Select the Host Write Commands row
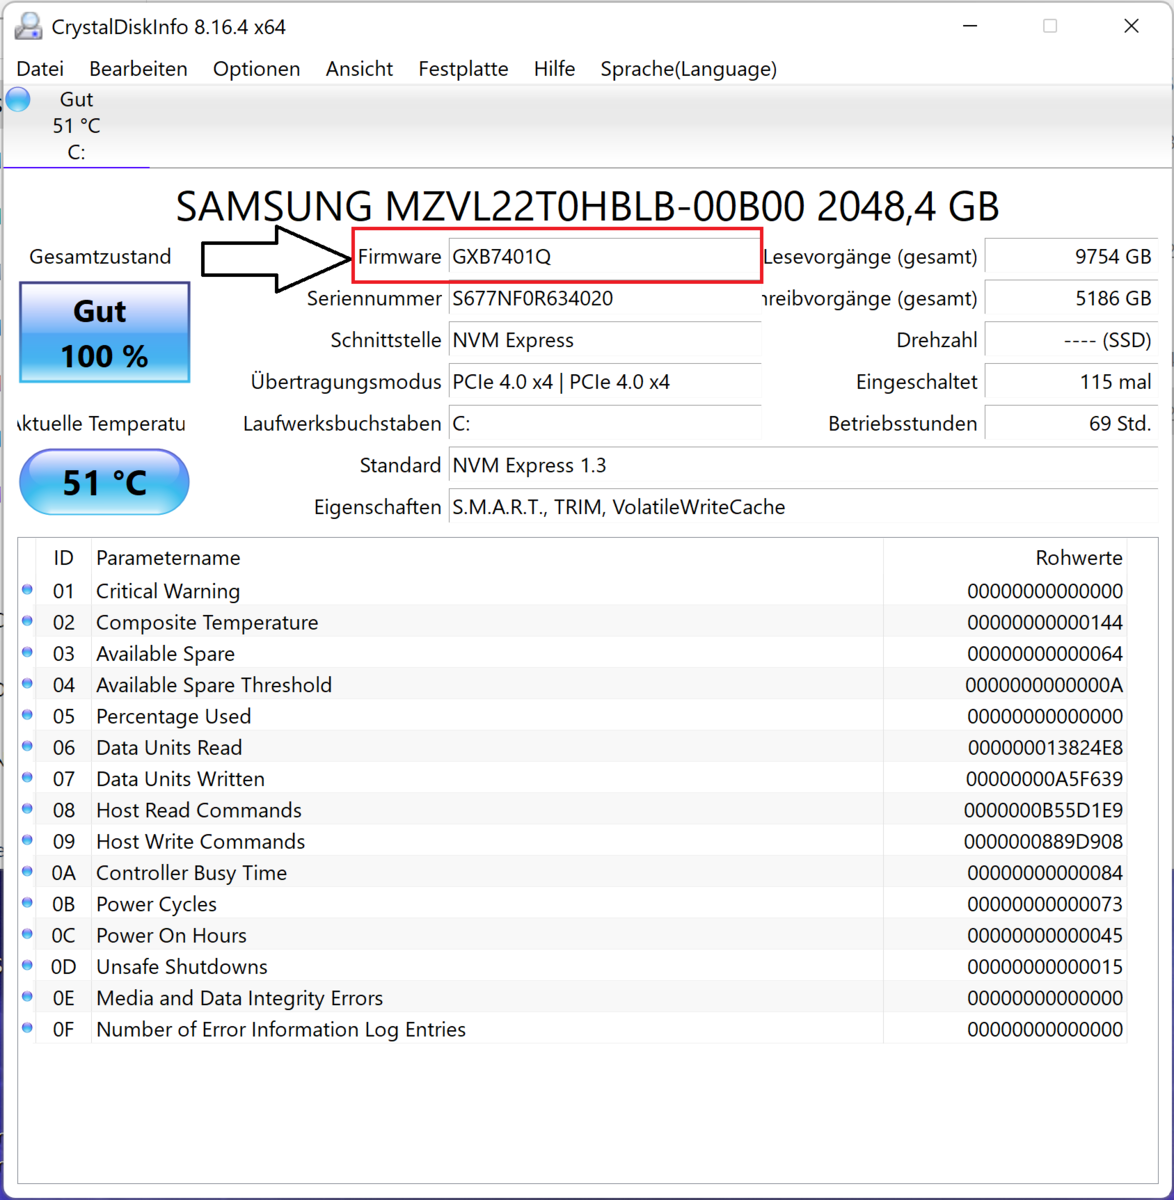This screenshot has width=1174, height=1200. [x=572, y=841]
